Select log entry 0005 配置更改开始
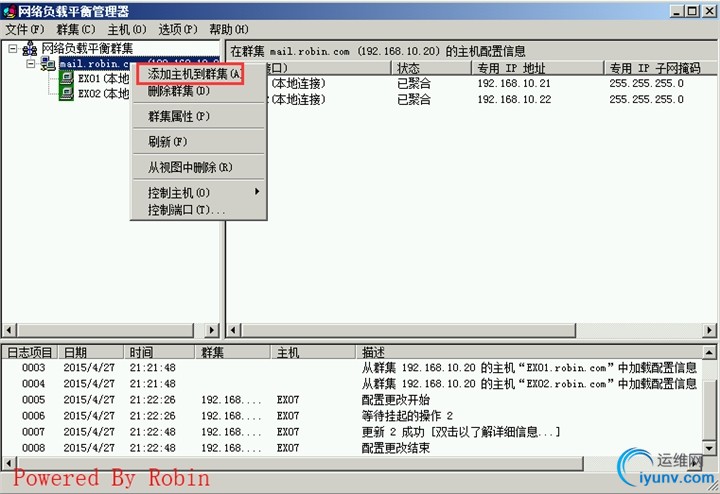This screenshot has height=494, width=720. 352,400
